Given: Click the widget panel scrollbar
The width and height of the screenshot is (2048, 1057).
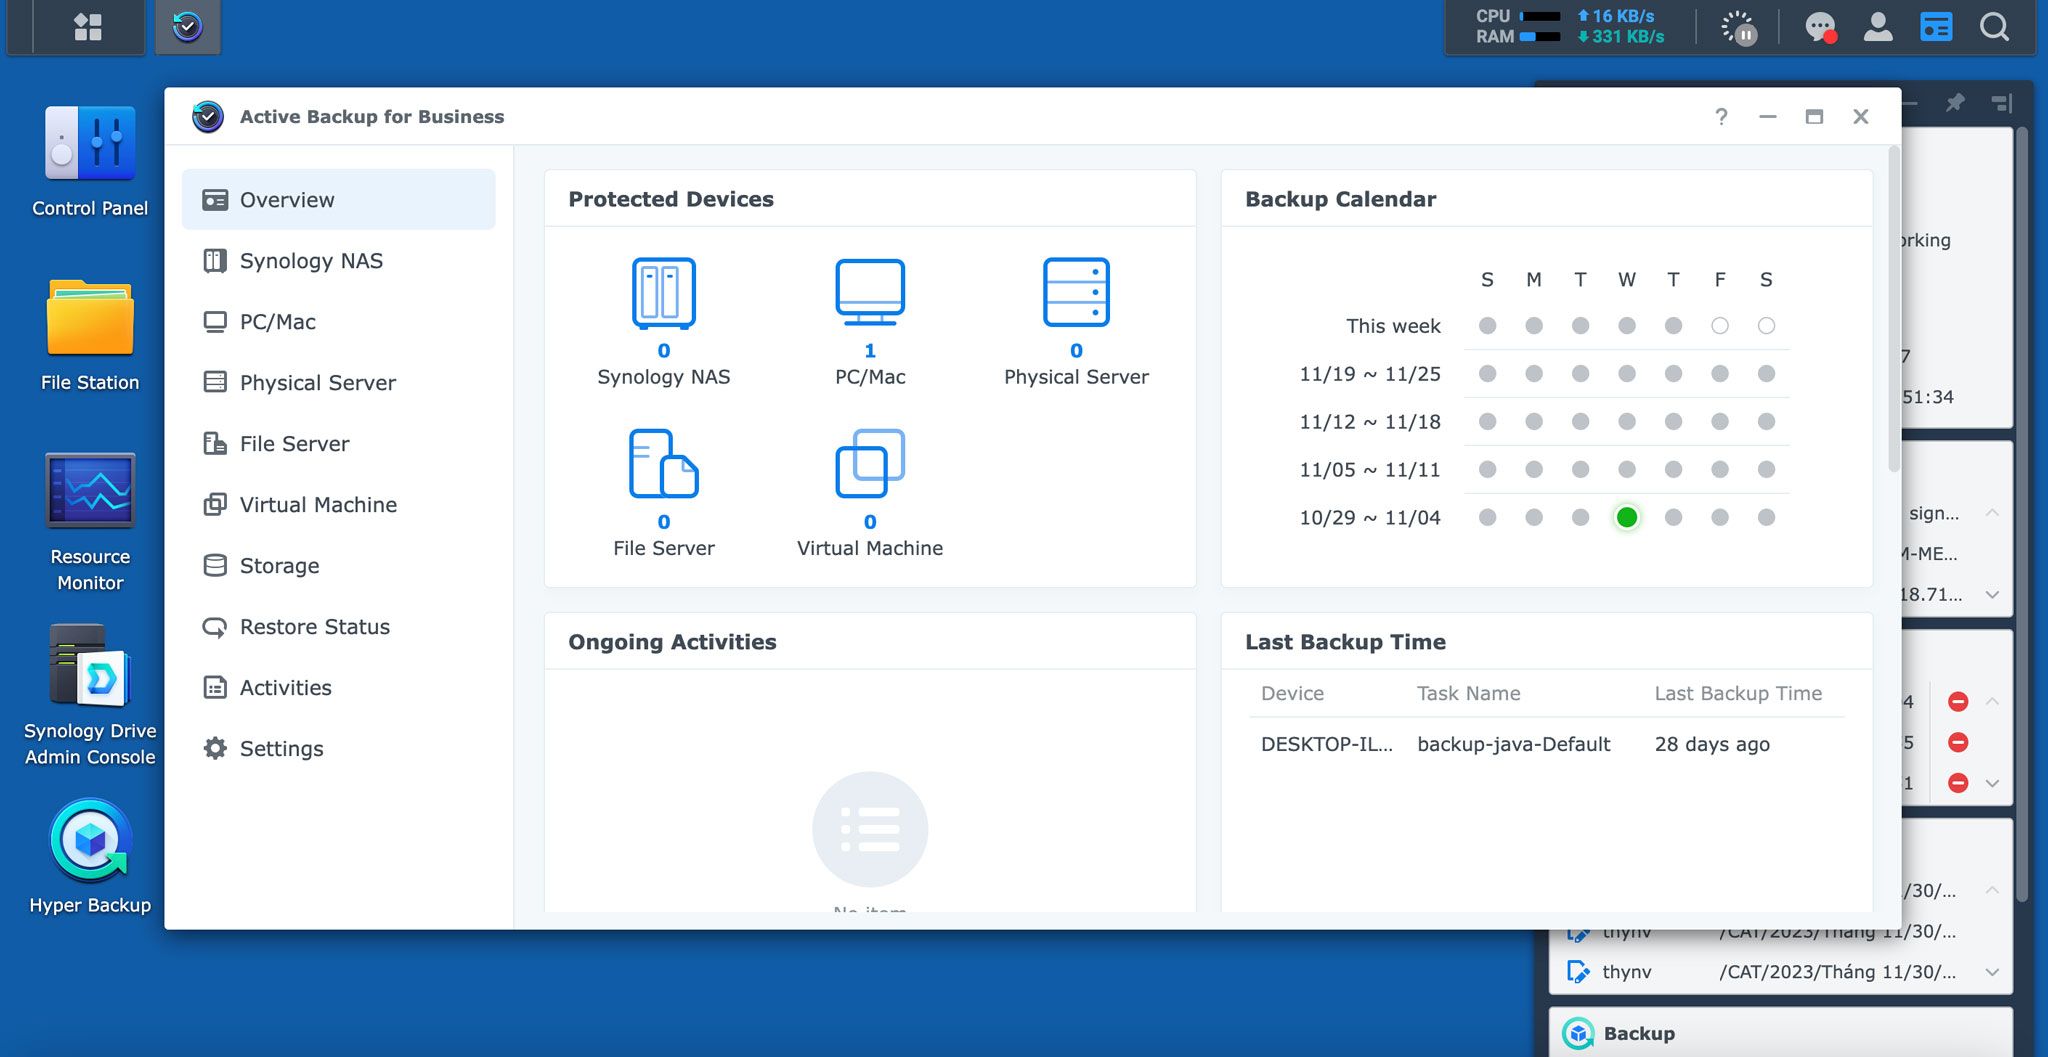Looking at the screenshot, I should tap(2022, 515).
